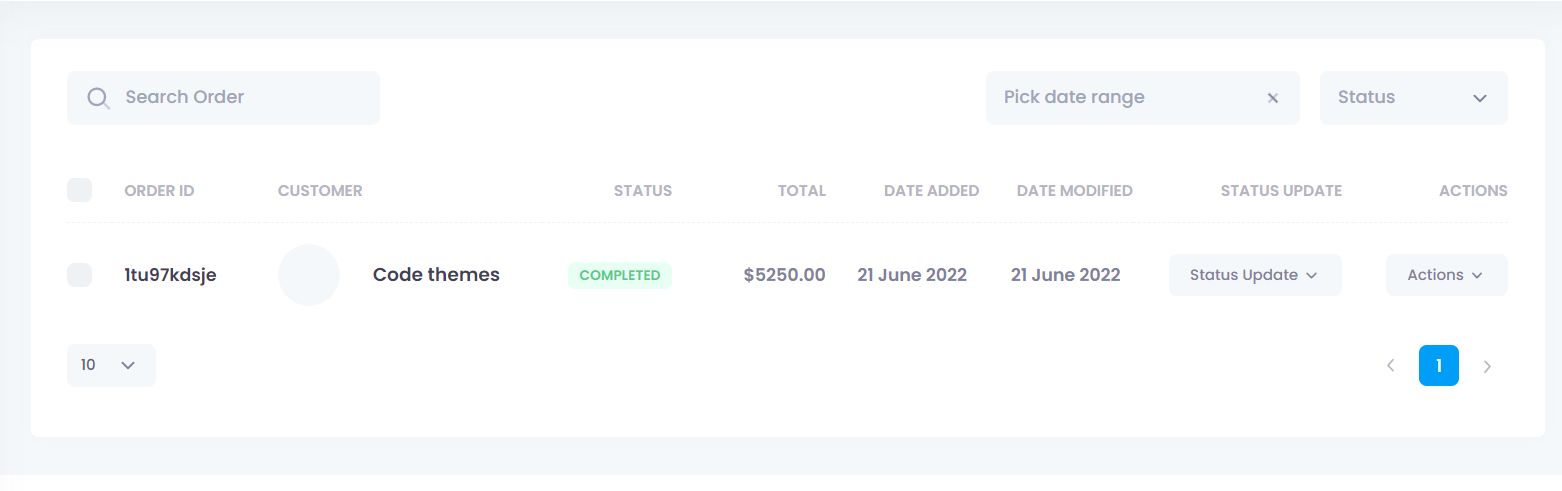This screenshot has width=1562, height=491.
Task: Toggle the select-all orders checkbox
Action: [x=79, y=190]
